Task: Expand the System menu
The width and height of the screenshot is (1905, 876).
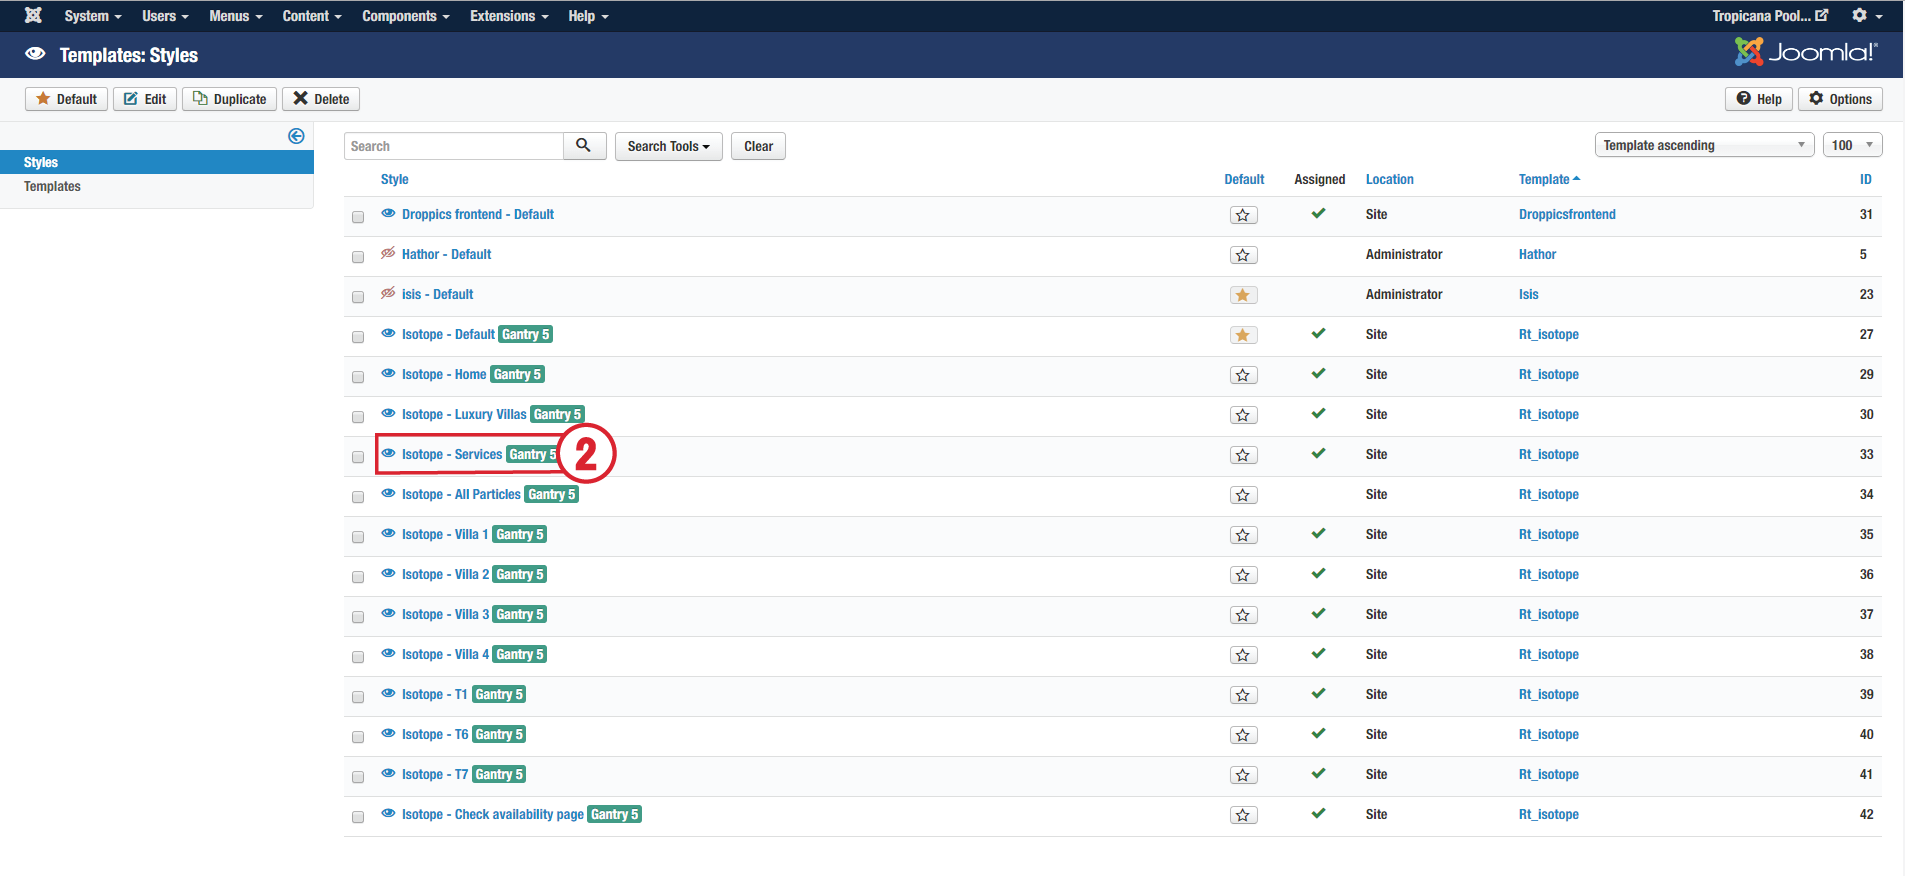Action: (x=93, y=16)
